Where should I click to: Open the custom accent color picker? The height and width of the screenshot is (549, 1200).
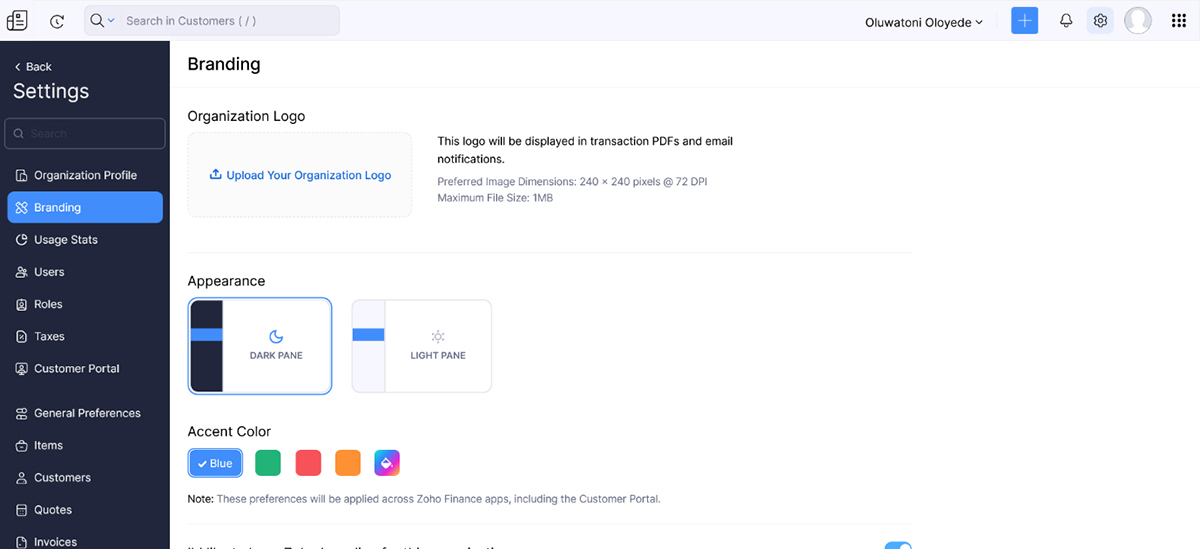tap(387, 463)
